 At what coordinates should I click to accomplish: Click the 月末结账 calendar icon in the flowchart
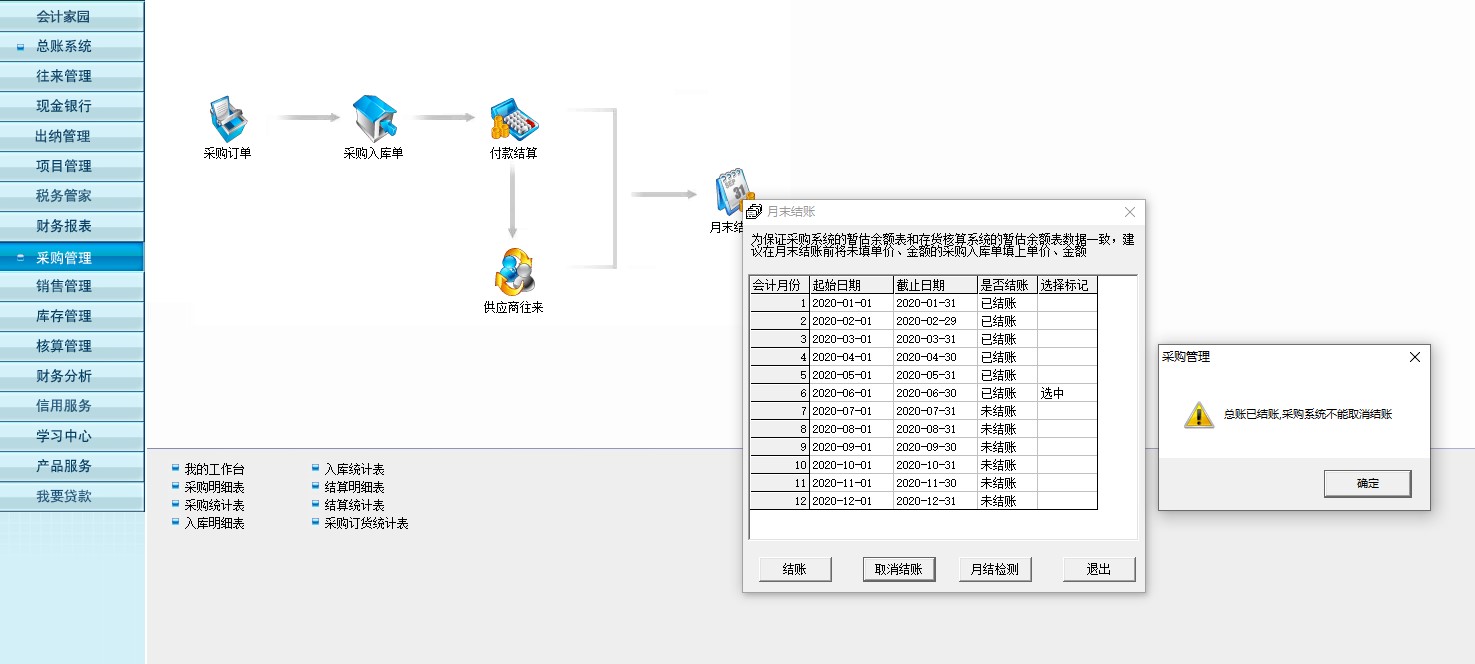(733, 190)
